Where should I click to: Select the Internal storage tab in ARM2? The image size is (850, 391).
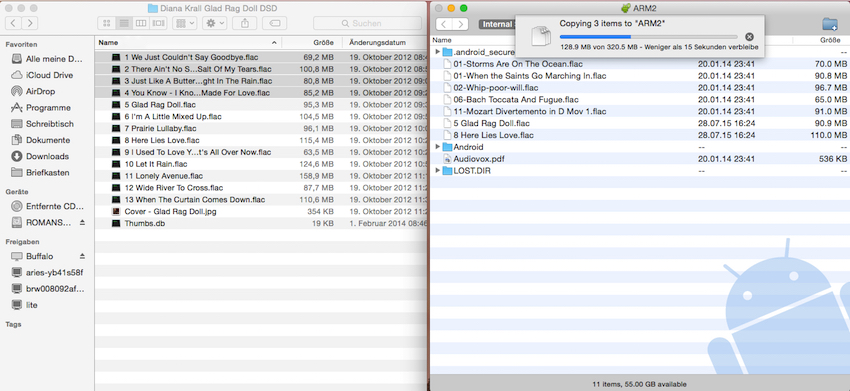[x=497, y=24]
